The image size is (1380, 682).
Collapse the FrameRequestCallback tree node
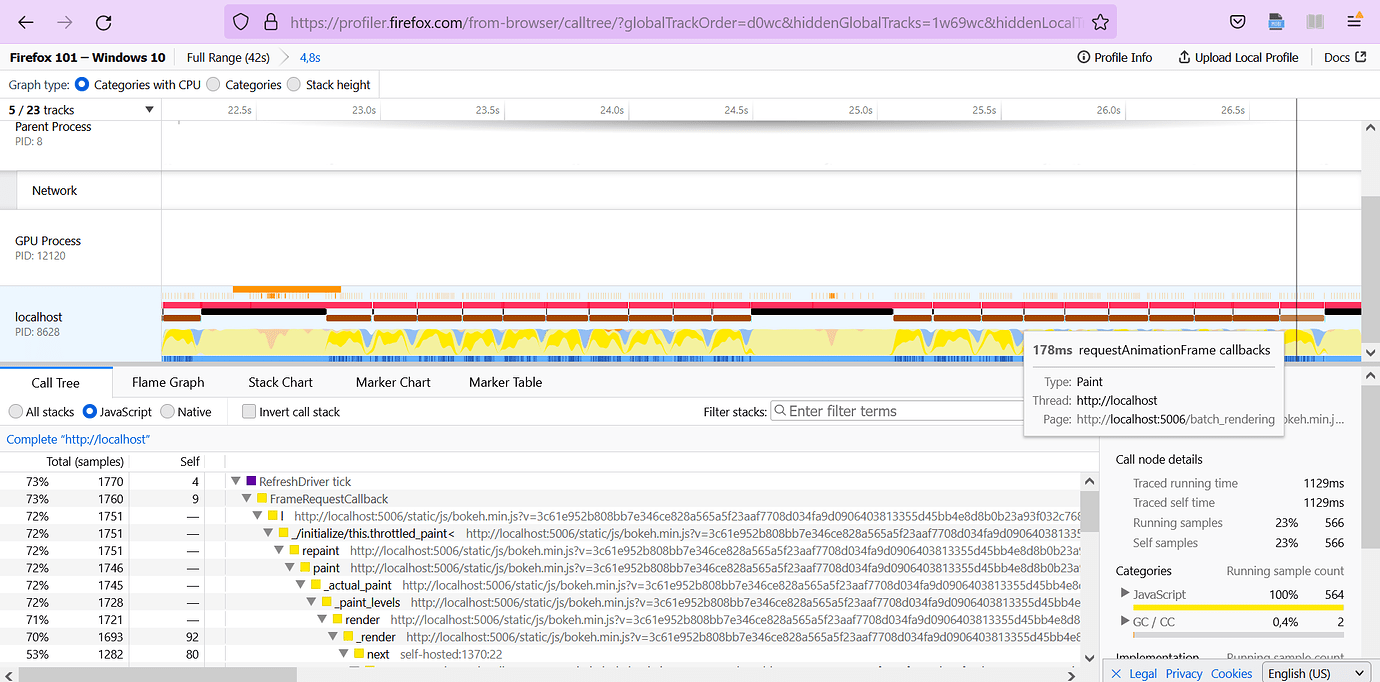point(247,498)
